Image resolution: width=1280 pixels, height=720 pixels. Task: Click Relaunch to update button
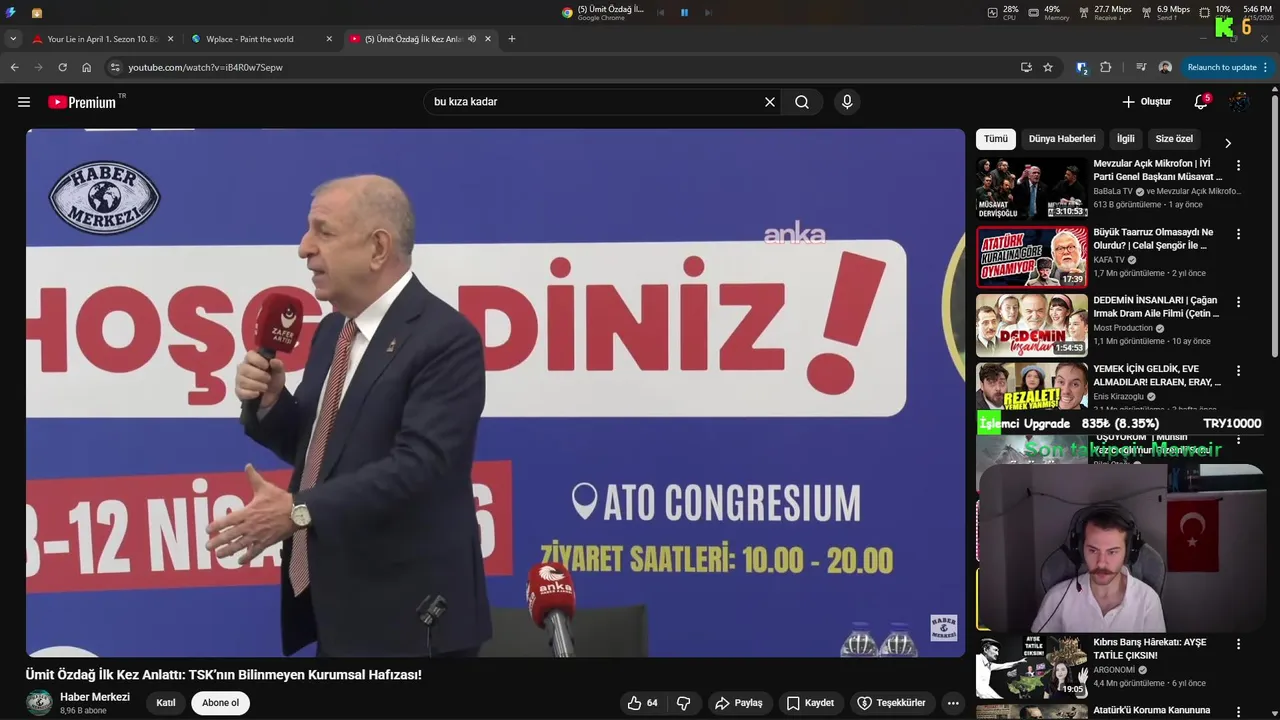(1228, 67)
